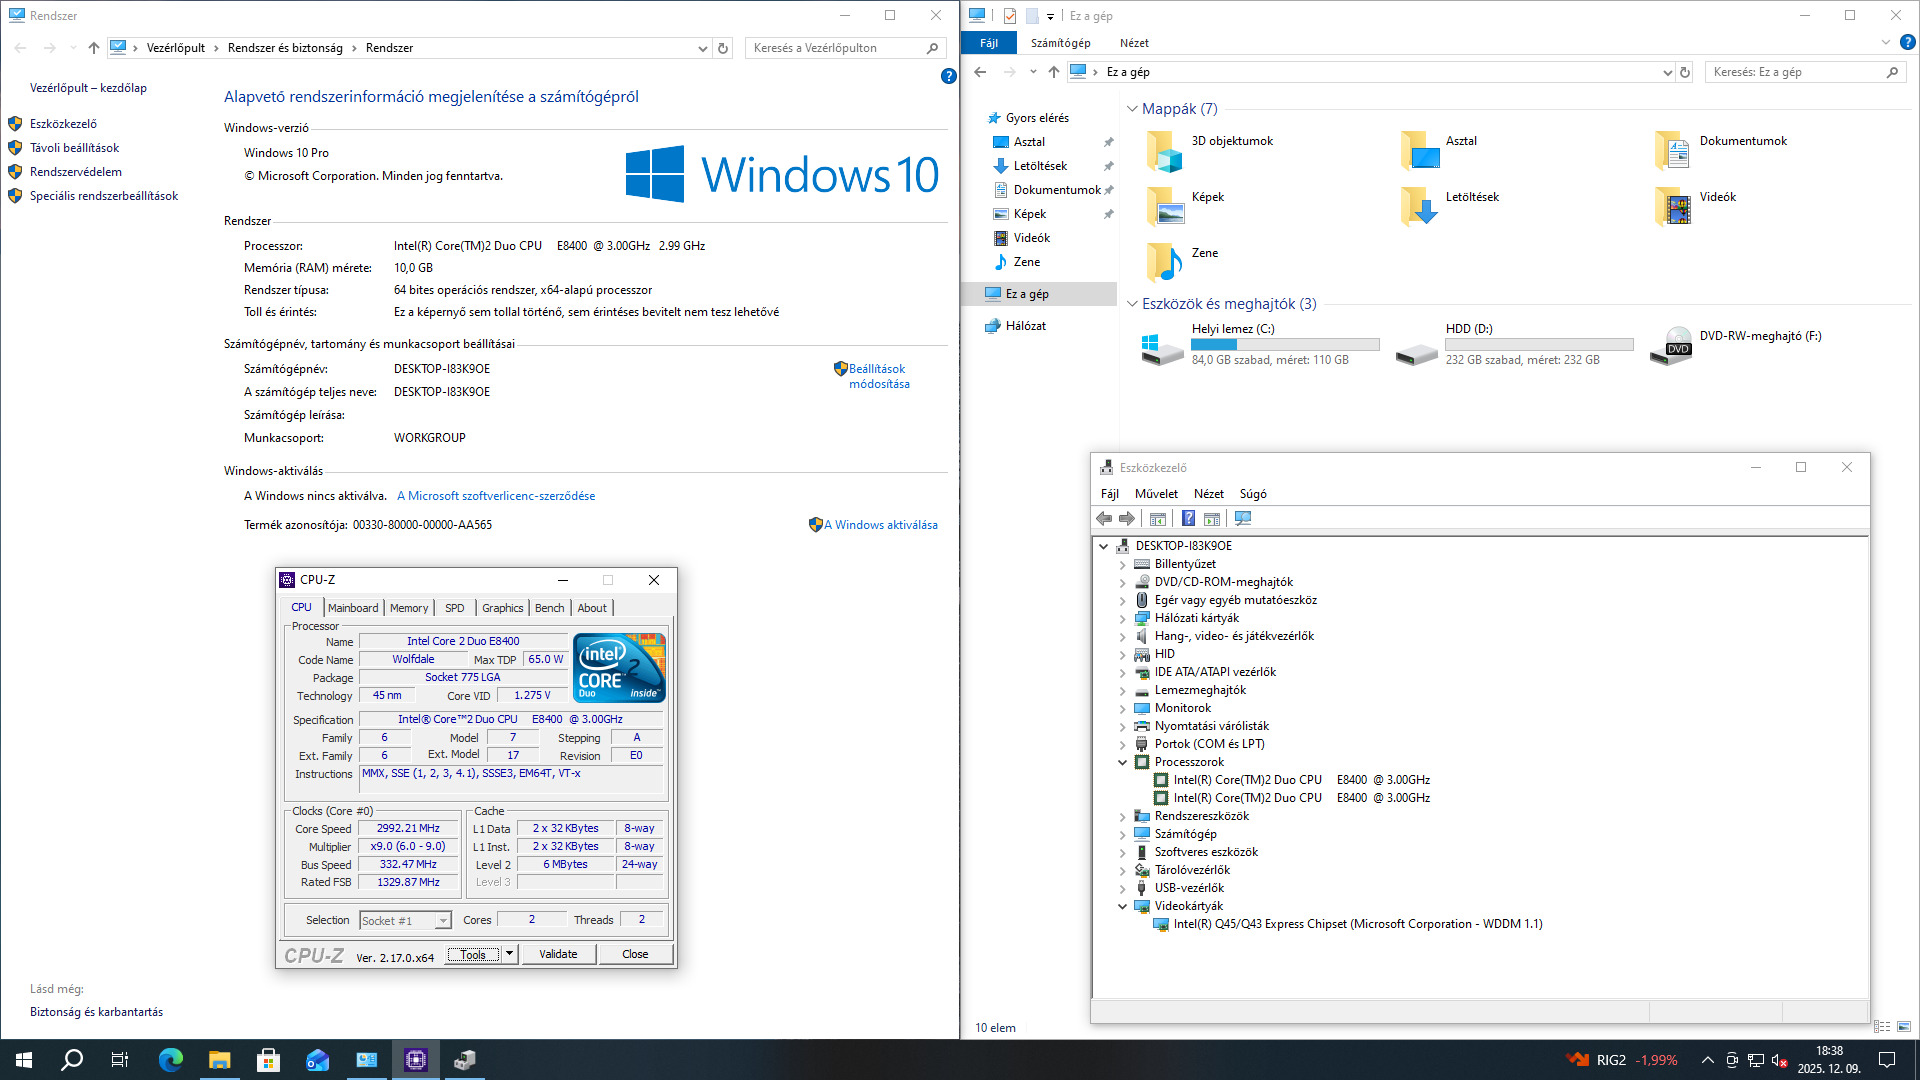Open the Művelet menu in Eszközkezelő
This screenshot has width=1920, height=1080.
(x=1156, y=494)
